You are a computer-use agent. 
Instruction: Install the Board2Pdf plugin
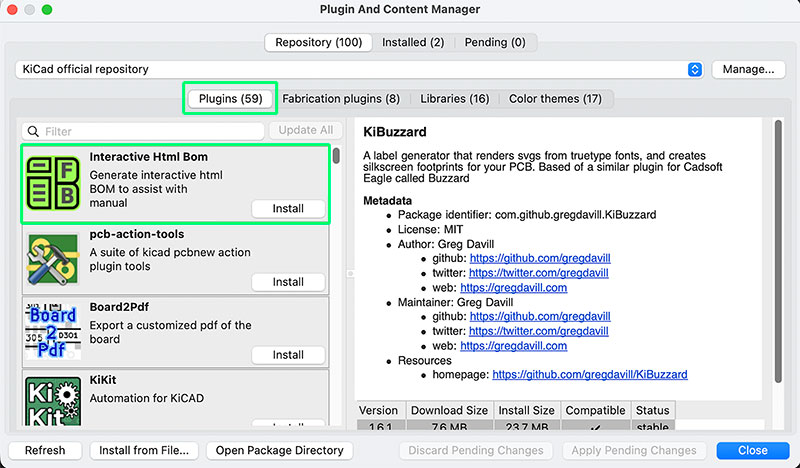coord(288,355)
